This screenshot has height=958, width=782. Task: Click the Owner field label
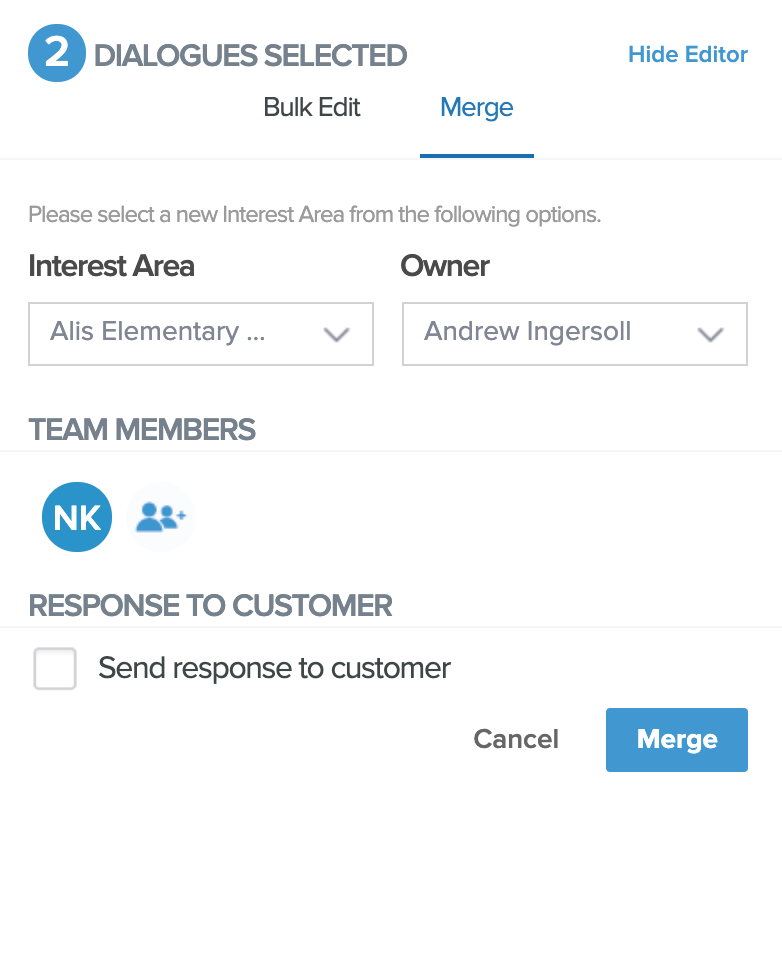click(x=445, y=266)
